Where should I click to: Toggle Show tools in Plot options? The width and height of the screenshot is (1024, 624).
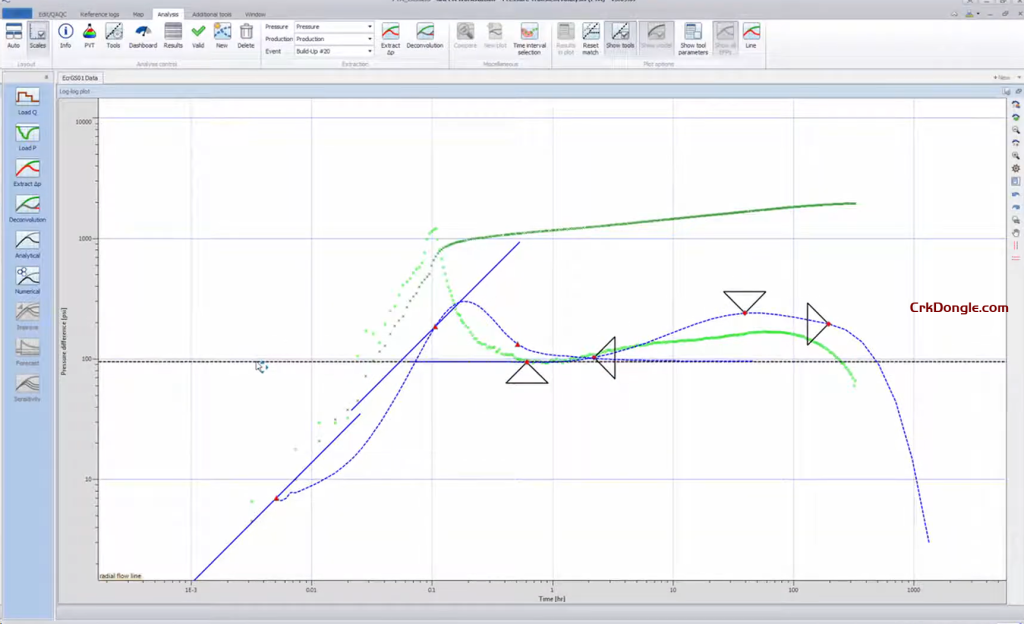[620, 38]
